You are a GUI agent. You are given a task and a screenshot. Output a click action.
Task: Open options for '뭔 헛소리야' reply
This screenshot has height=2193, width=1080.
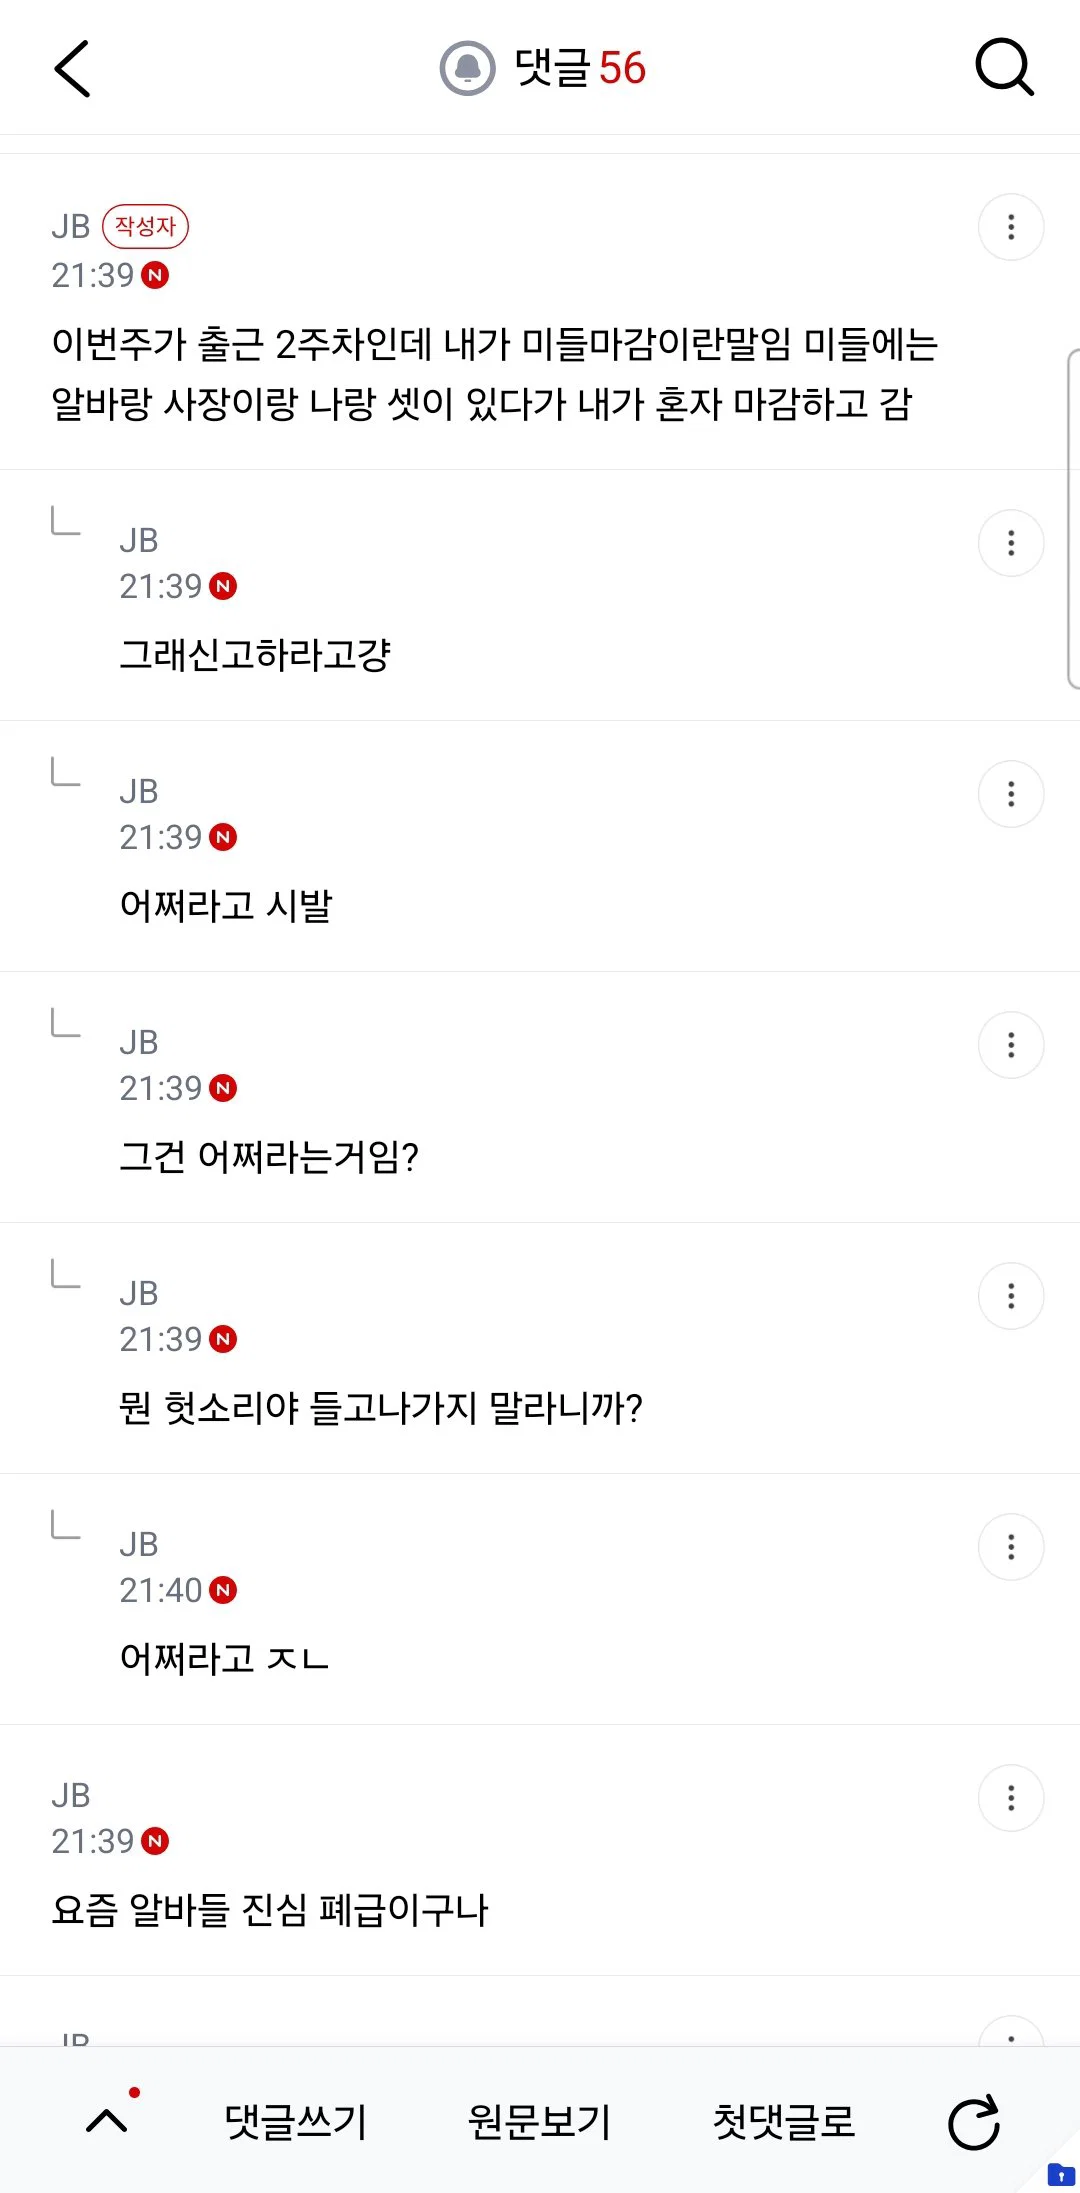pyautogui.click(x=1011, y=1296)
